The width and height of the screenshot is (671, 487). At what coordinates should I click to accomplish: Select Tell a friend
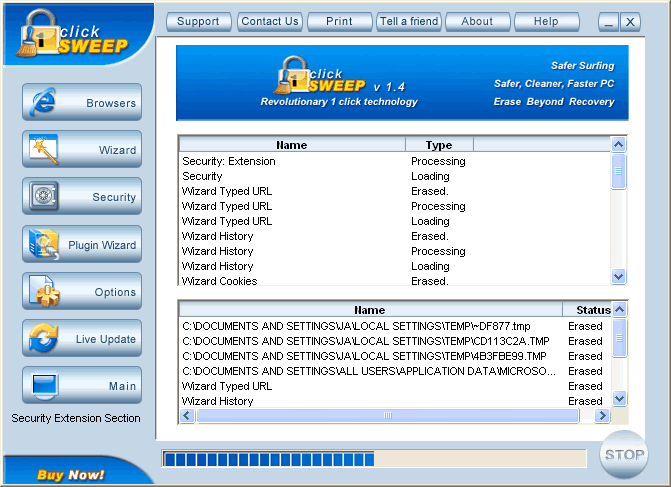(409, 21)
